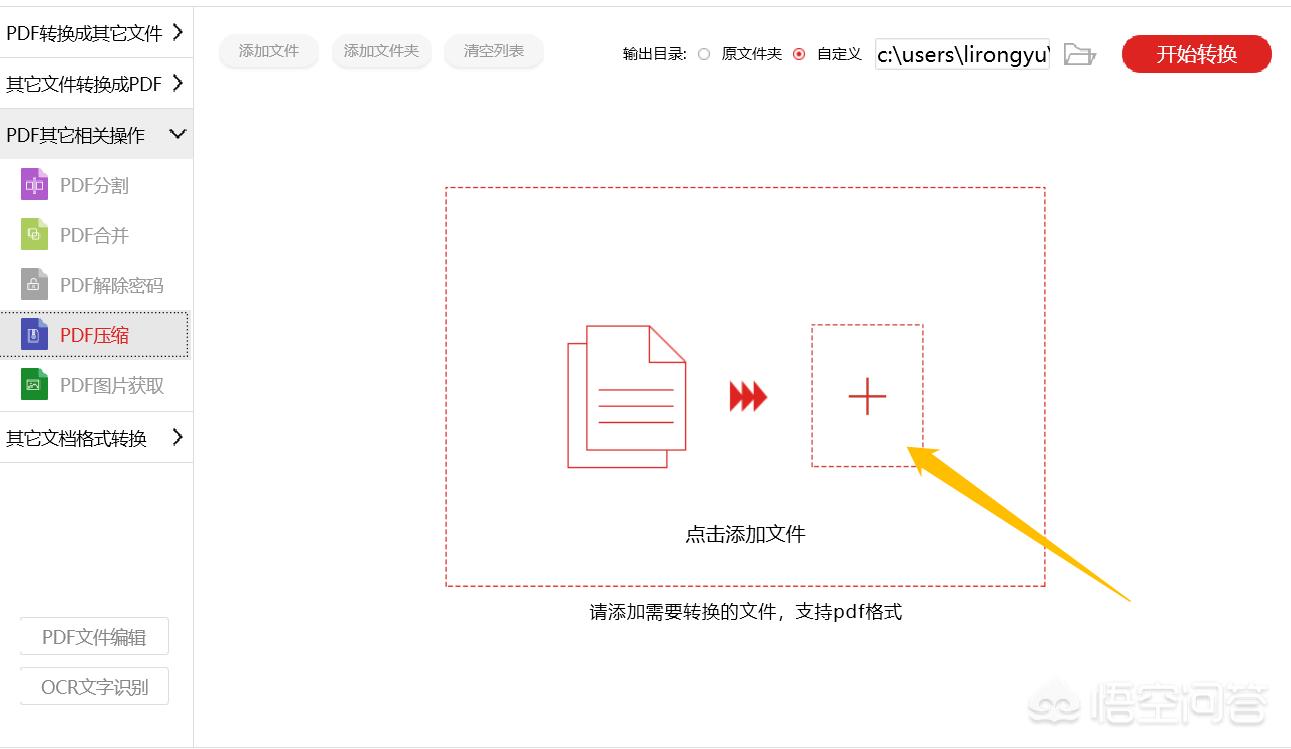Select the PDF压缩 compression icon

33,334
